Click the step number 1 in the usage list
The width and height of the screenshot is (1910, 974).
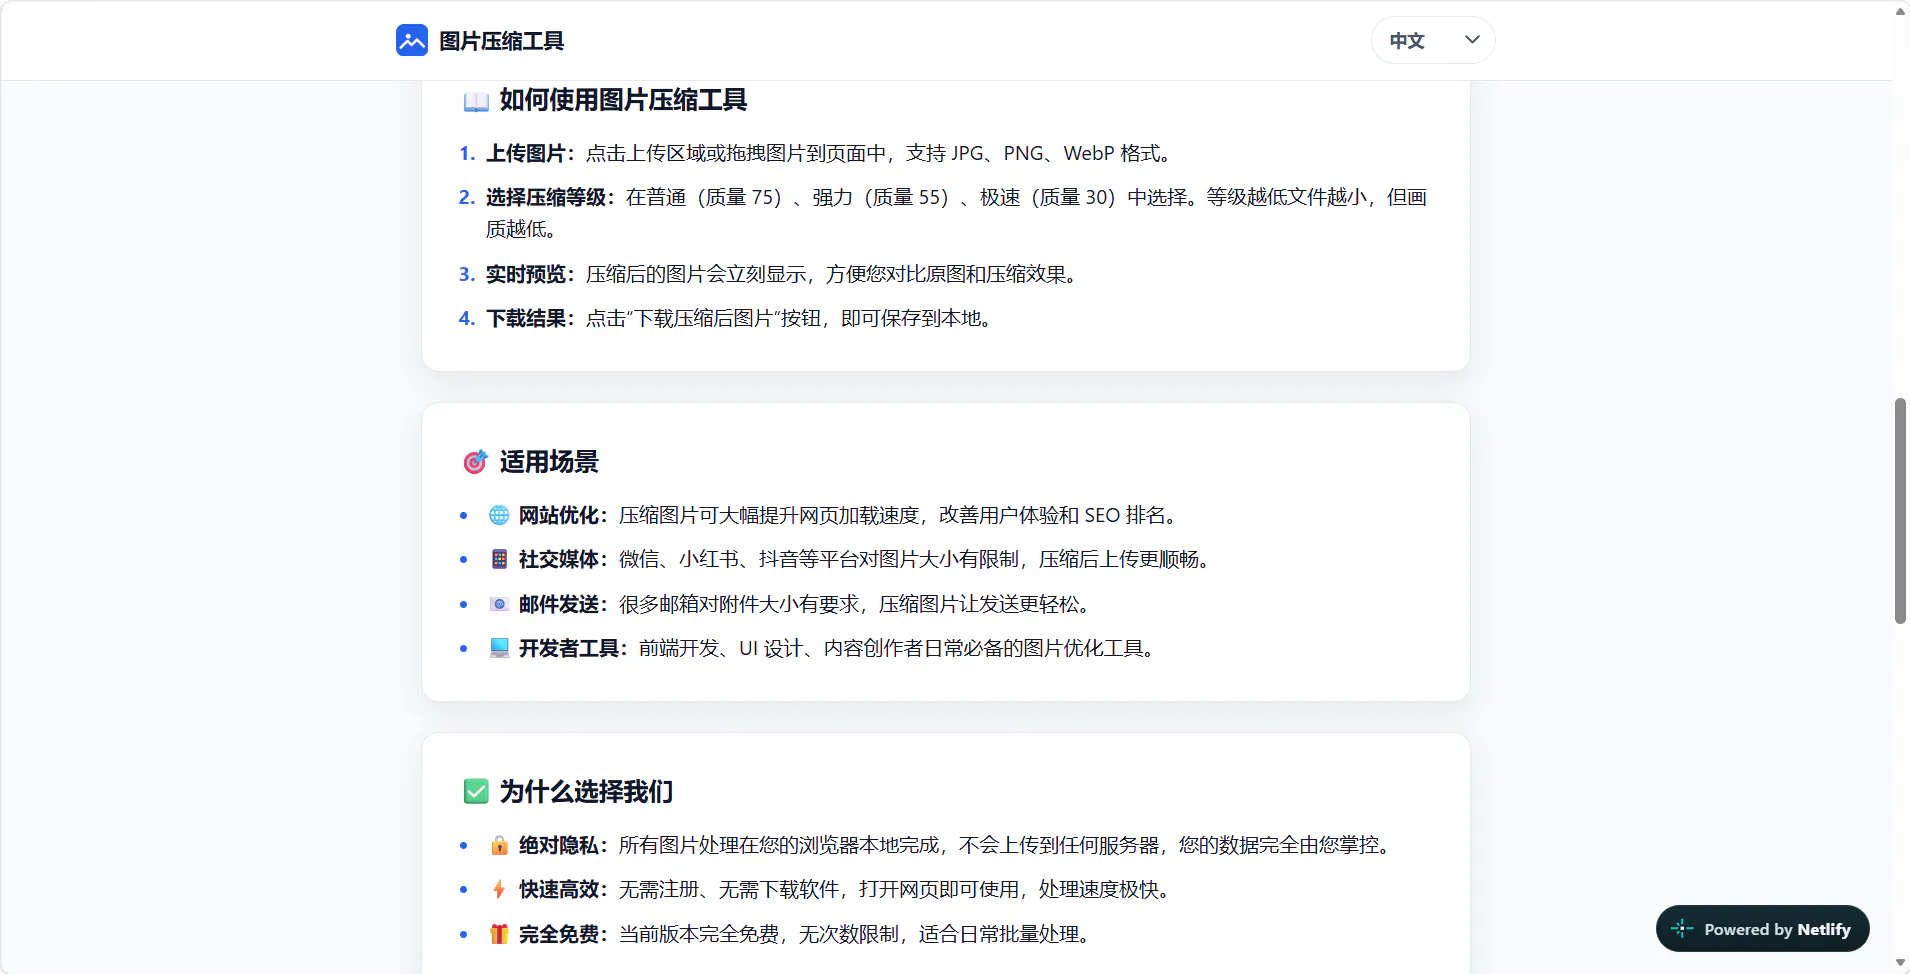click(x=467, y=153)
